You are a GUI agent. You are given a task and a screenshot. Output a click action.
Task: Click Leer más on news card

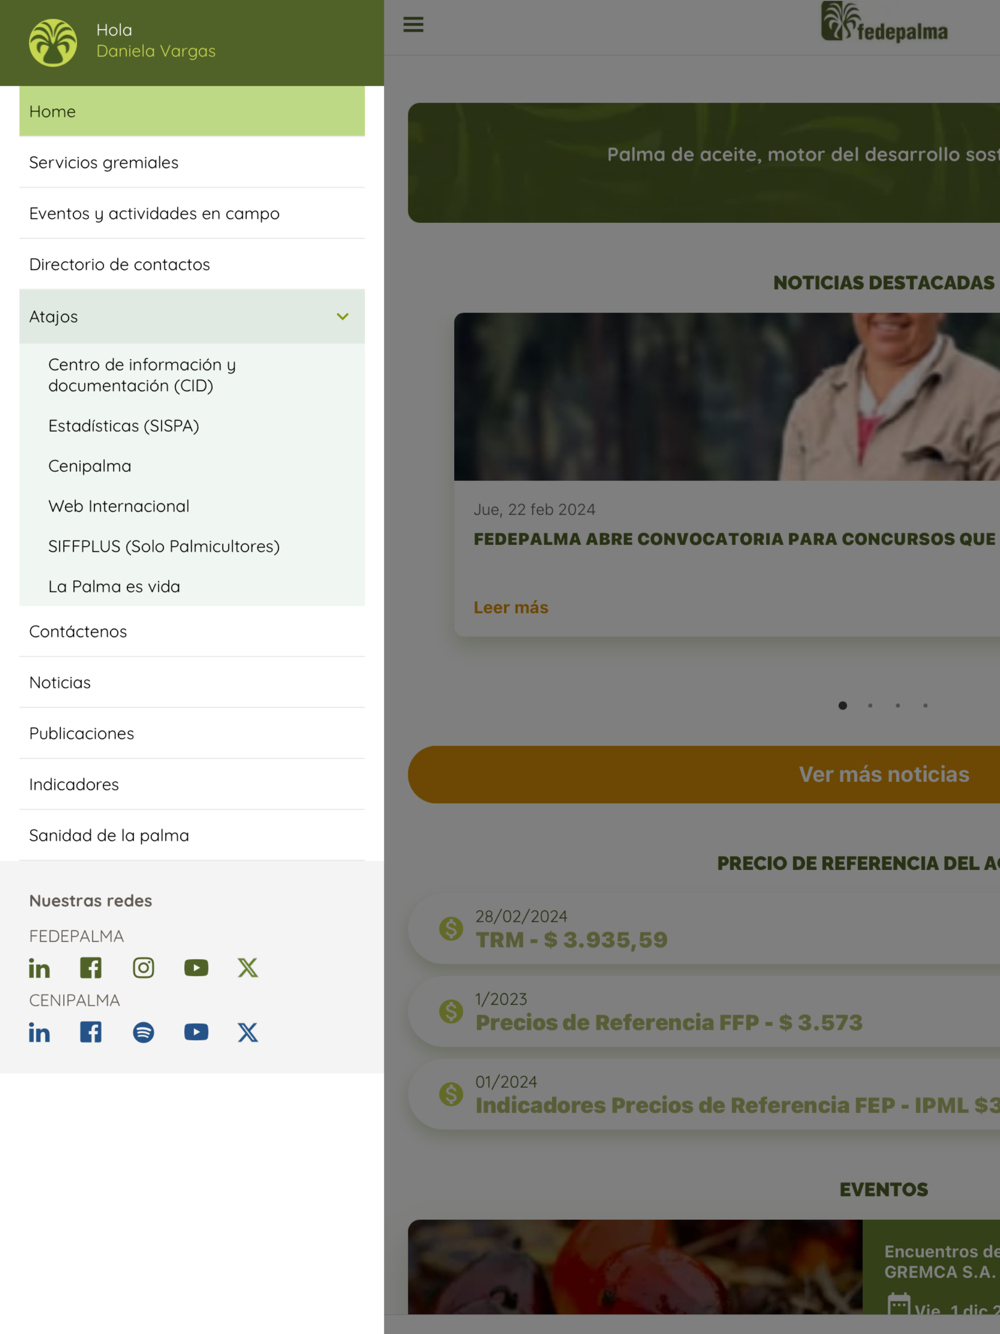[511, 608]
